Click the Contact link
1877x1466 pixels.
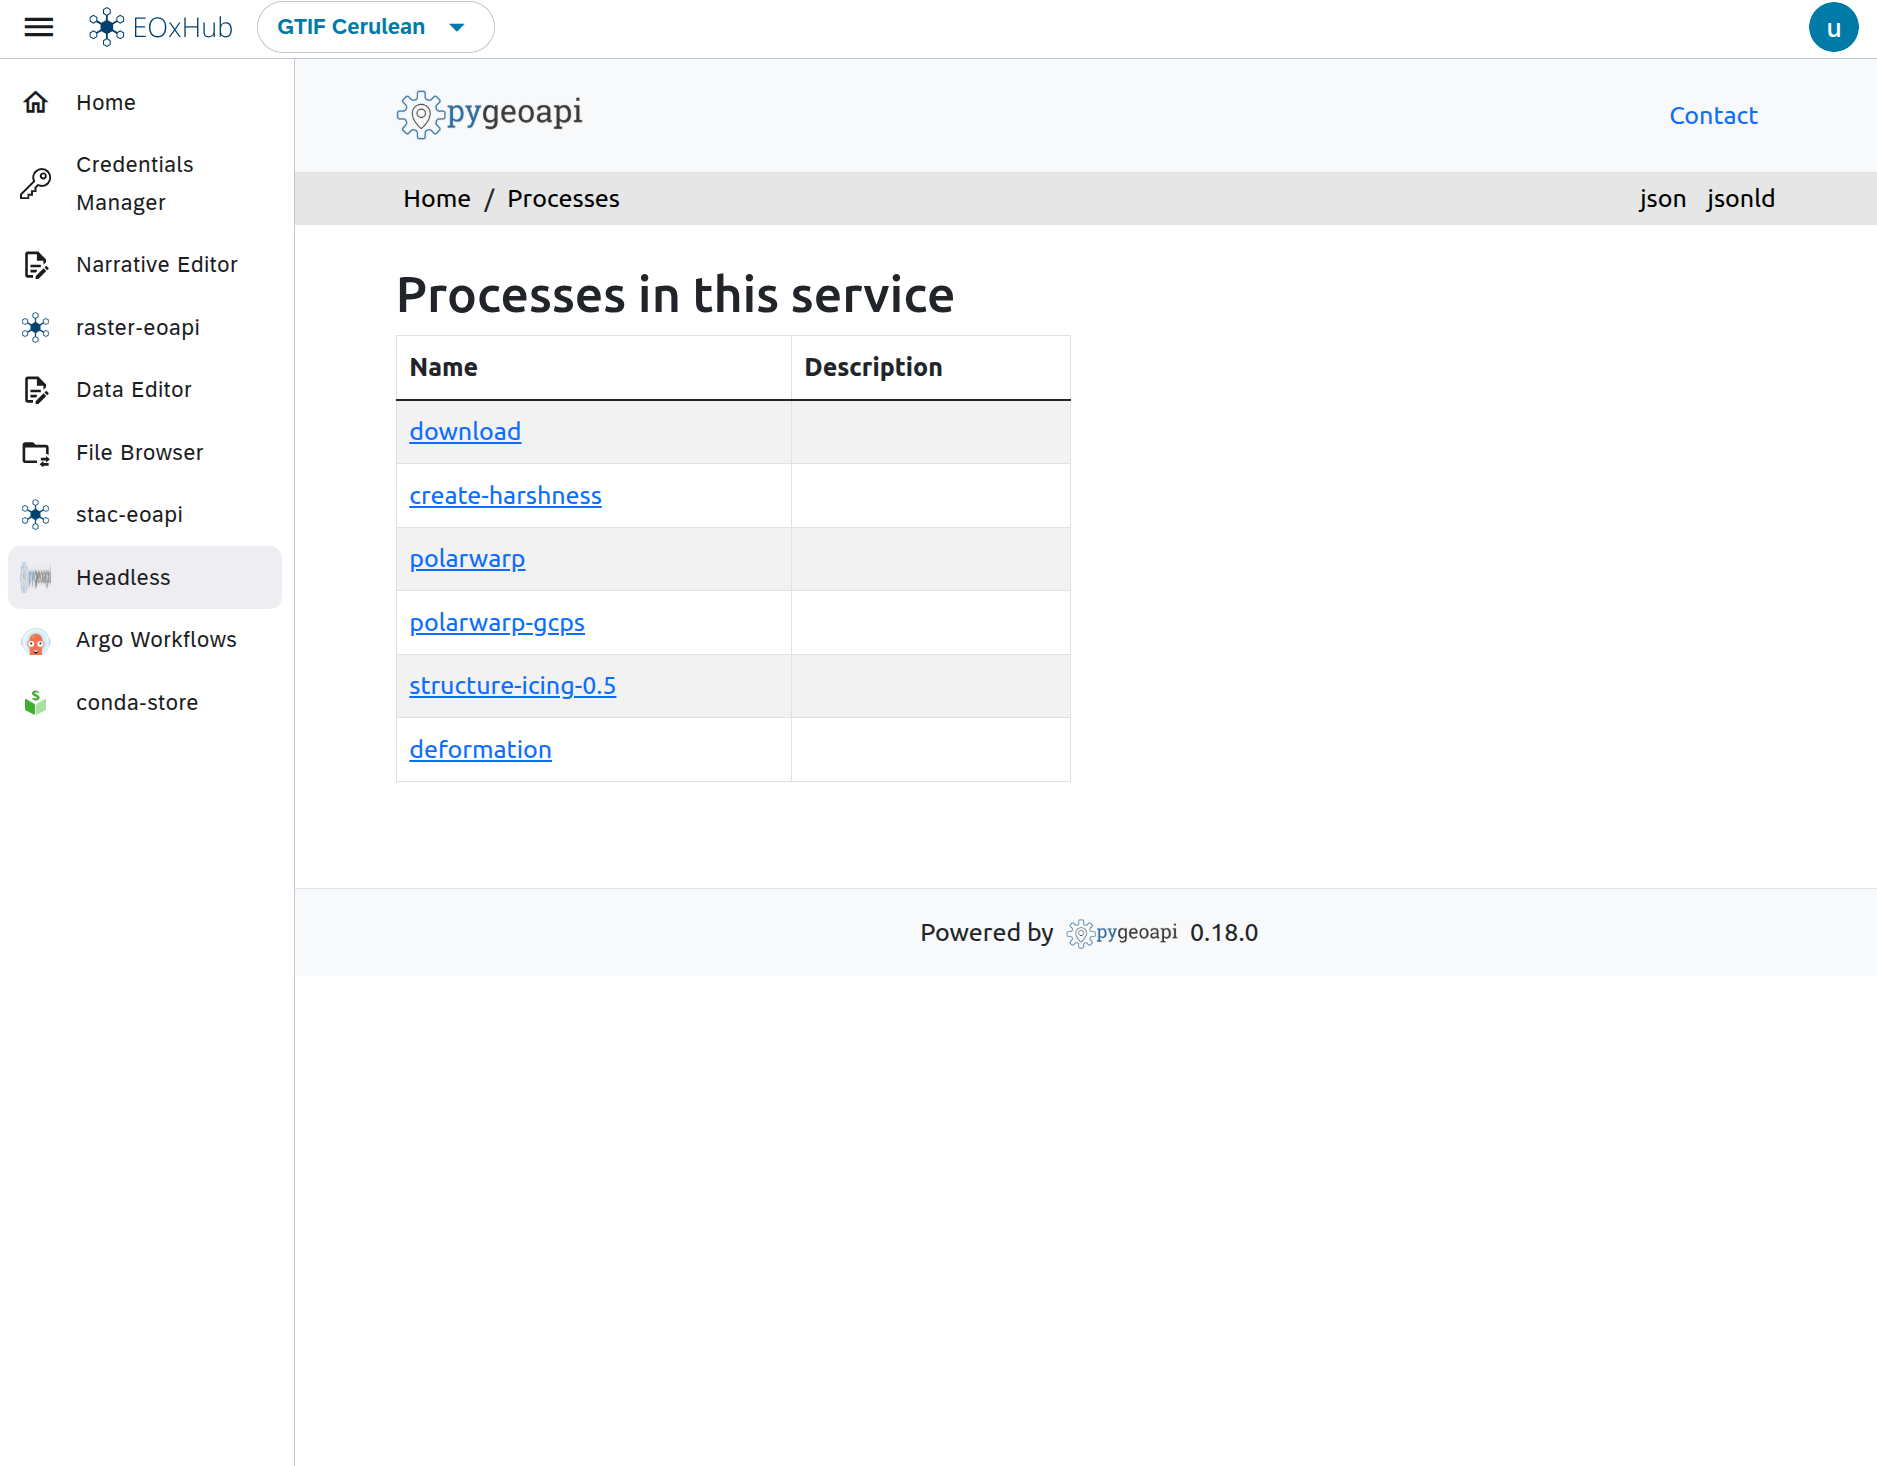tap(1712, 116)
